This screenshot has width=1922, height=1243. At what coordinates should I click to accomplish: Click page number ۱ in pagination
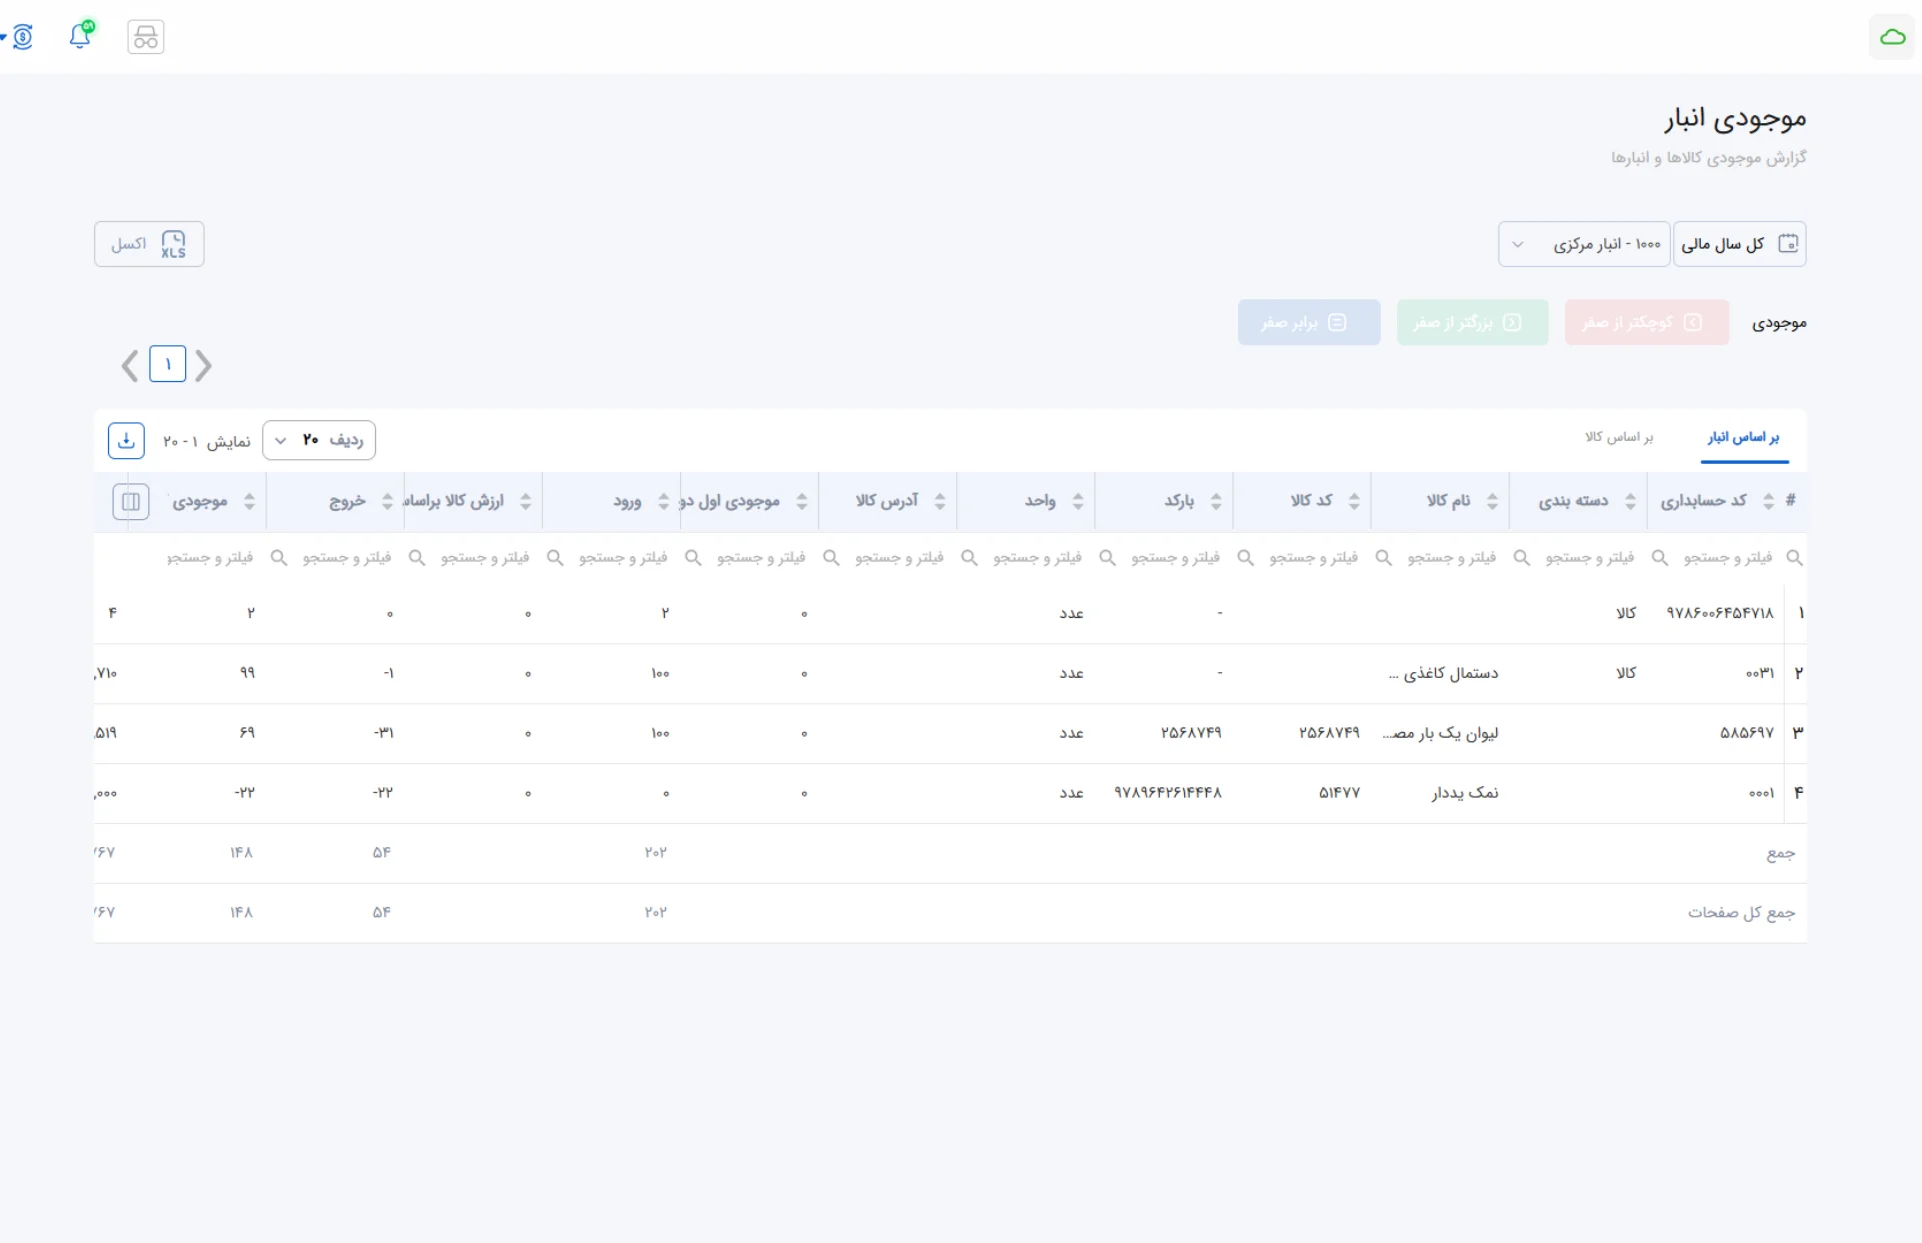click(x=168, y=364)
